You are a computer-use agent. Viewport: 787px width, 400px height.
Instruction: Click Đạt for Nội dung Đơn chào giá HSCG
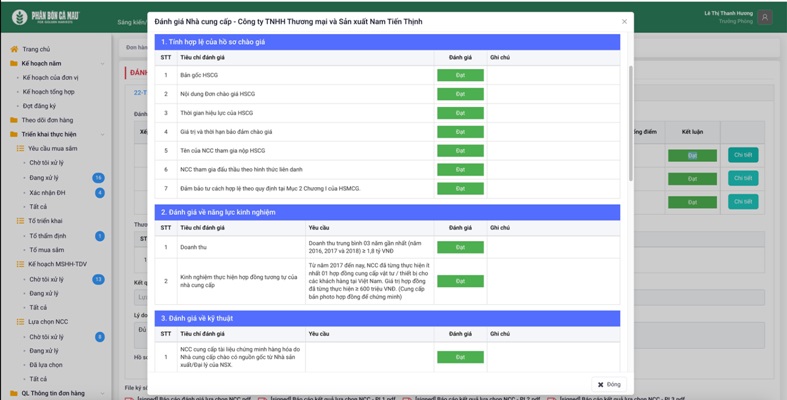(x=460, y=94)
